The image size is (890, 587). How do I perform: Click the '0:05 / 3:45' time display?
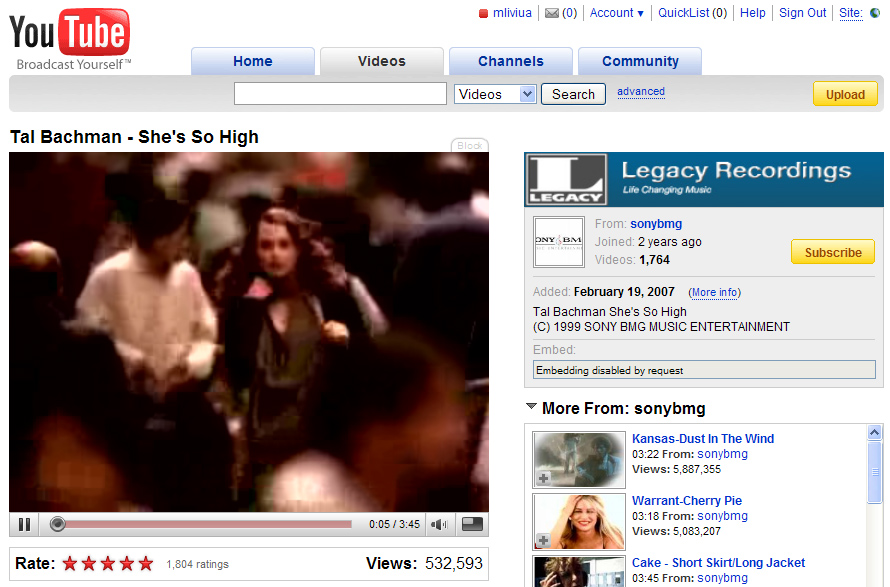(x=394, y=524)
